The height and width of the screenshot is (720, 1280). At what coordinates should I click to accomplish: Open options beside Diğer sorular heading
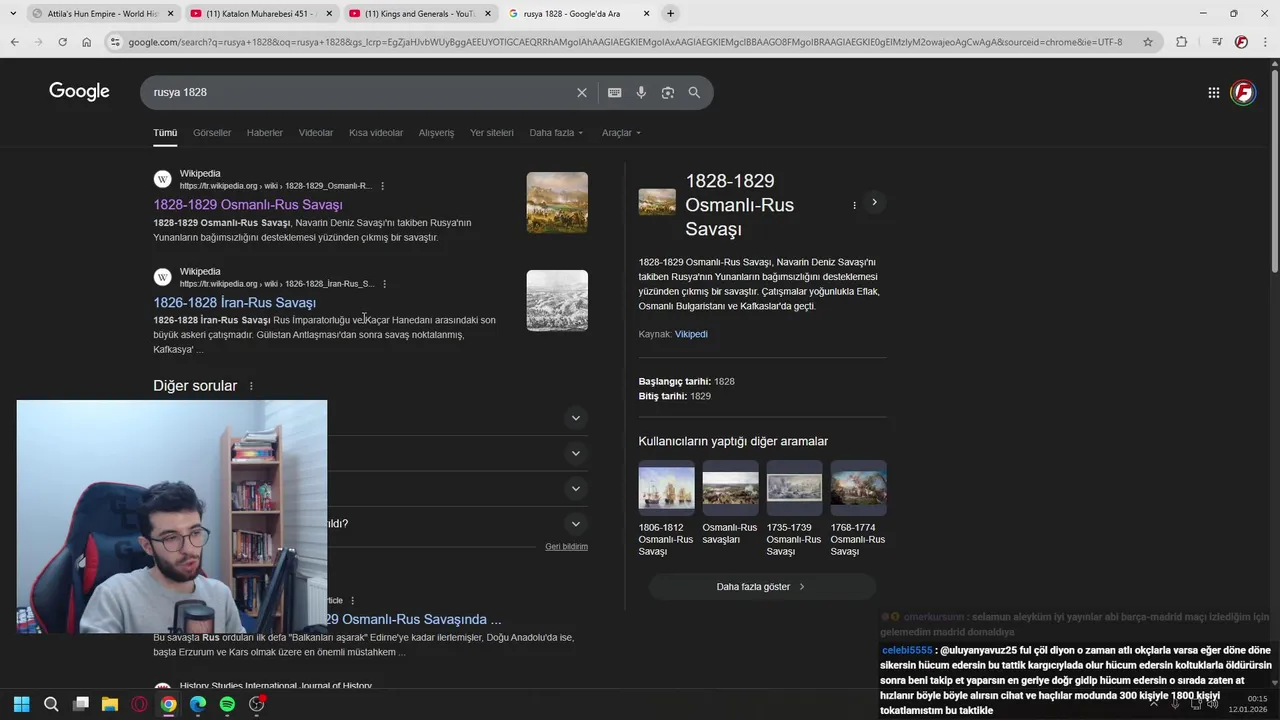point(251,386)
